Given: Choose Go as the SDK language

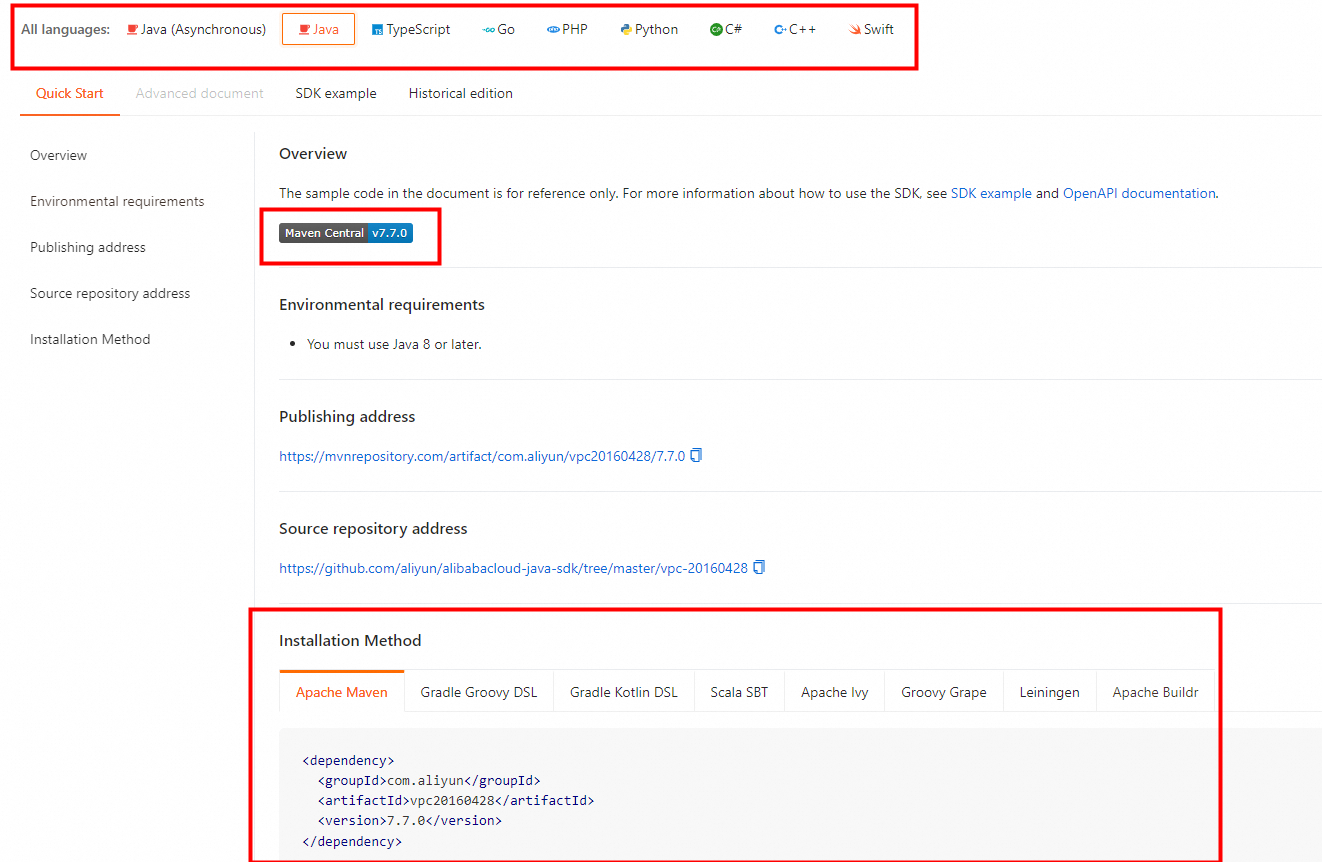Looking at the screenshot, I should pos(498,30).
